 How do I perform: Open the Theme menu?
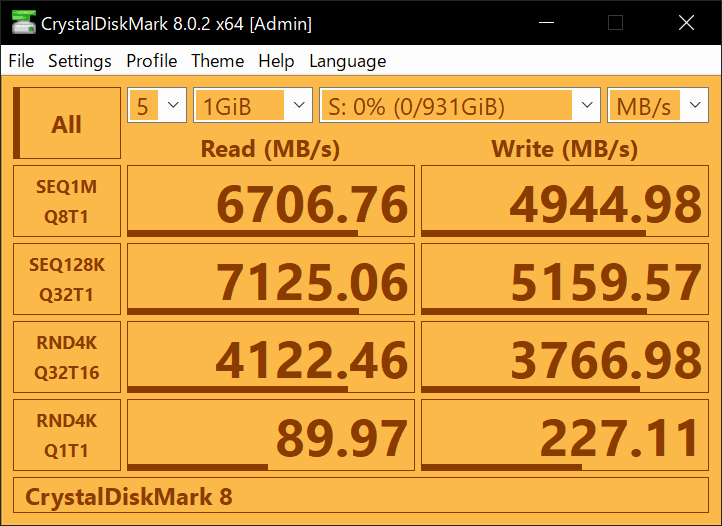click(217, 61)
